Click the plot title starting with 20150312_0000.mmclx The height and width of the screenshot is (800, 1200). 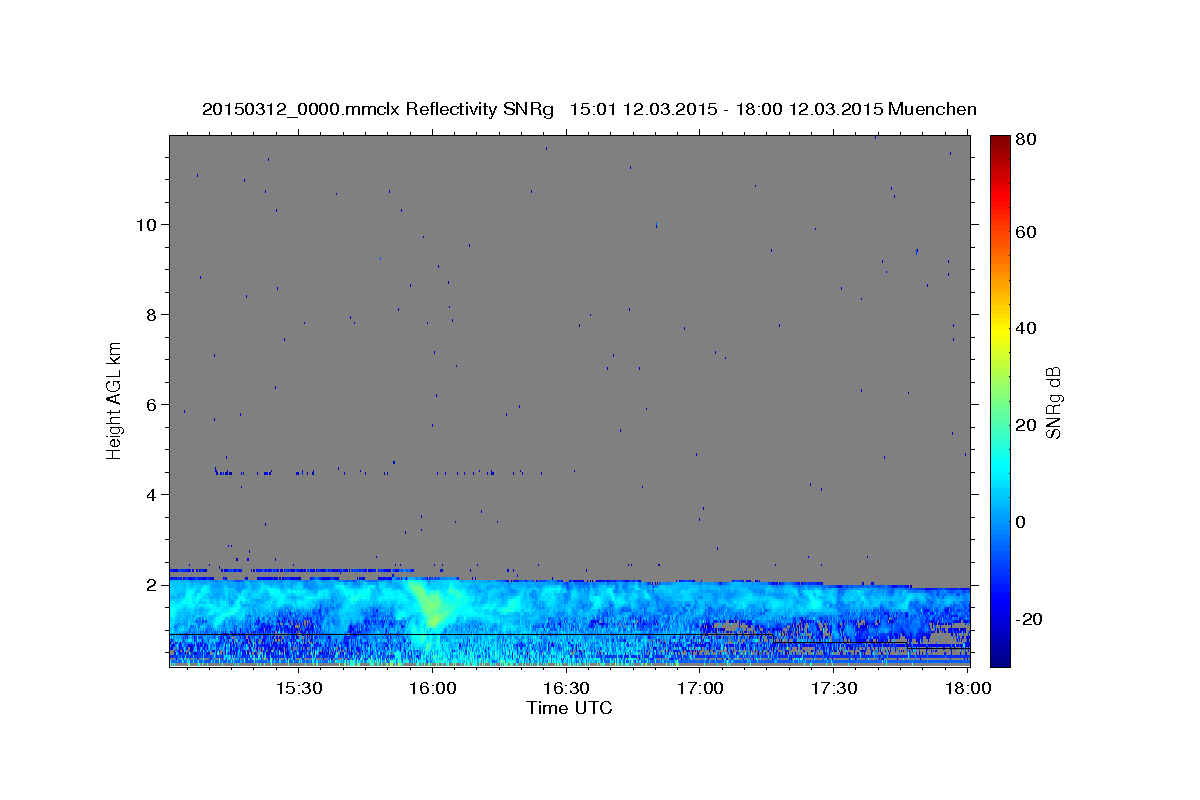(589, 109)
